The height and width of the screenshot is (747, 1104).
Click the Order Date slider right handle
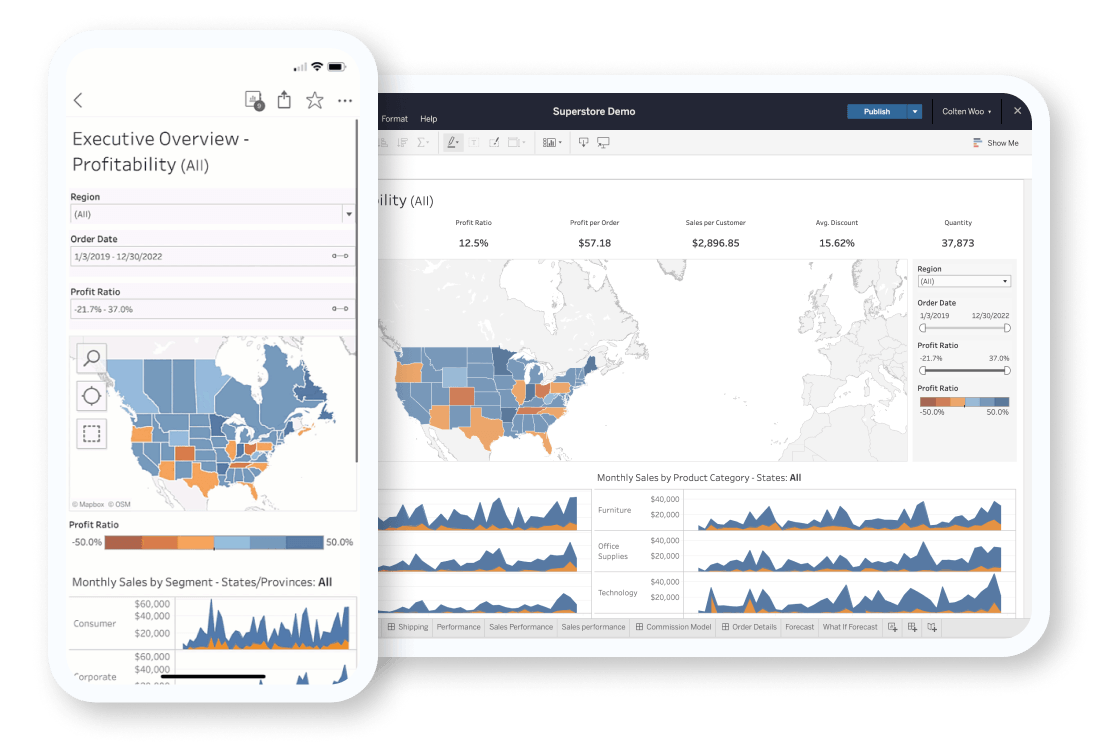click(1007, 328)
